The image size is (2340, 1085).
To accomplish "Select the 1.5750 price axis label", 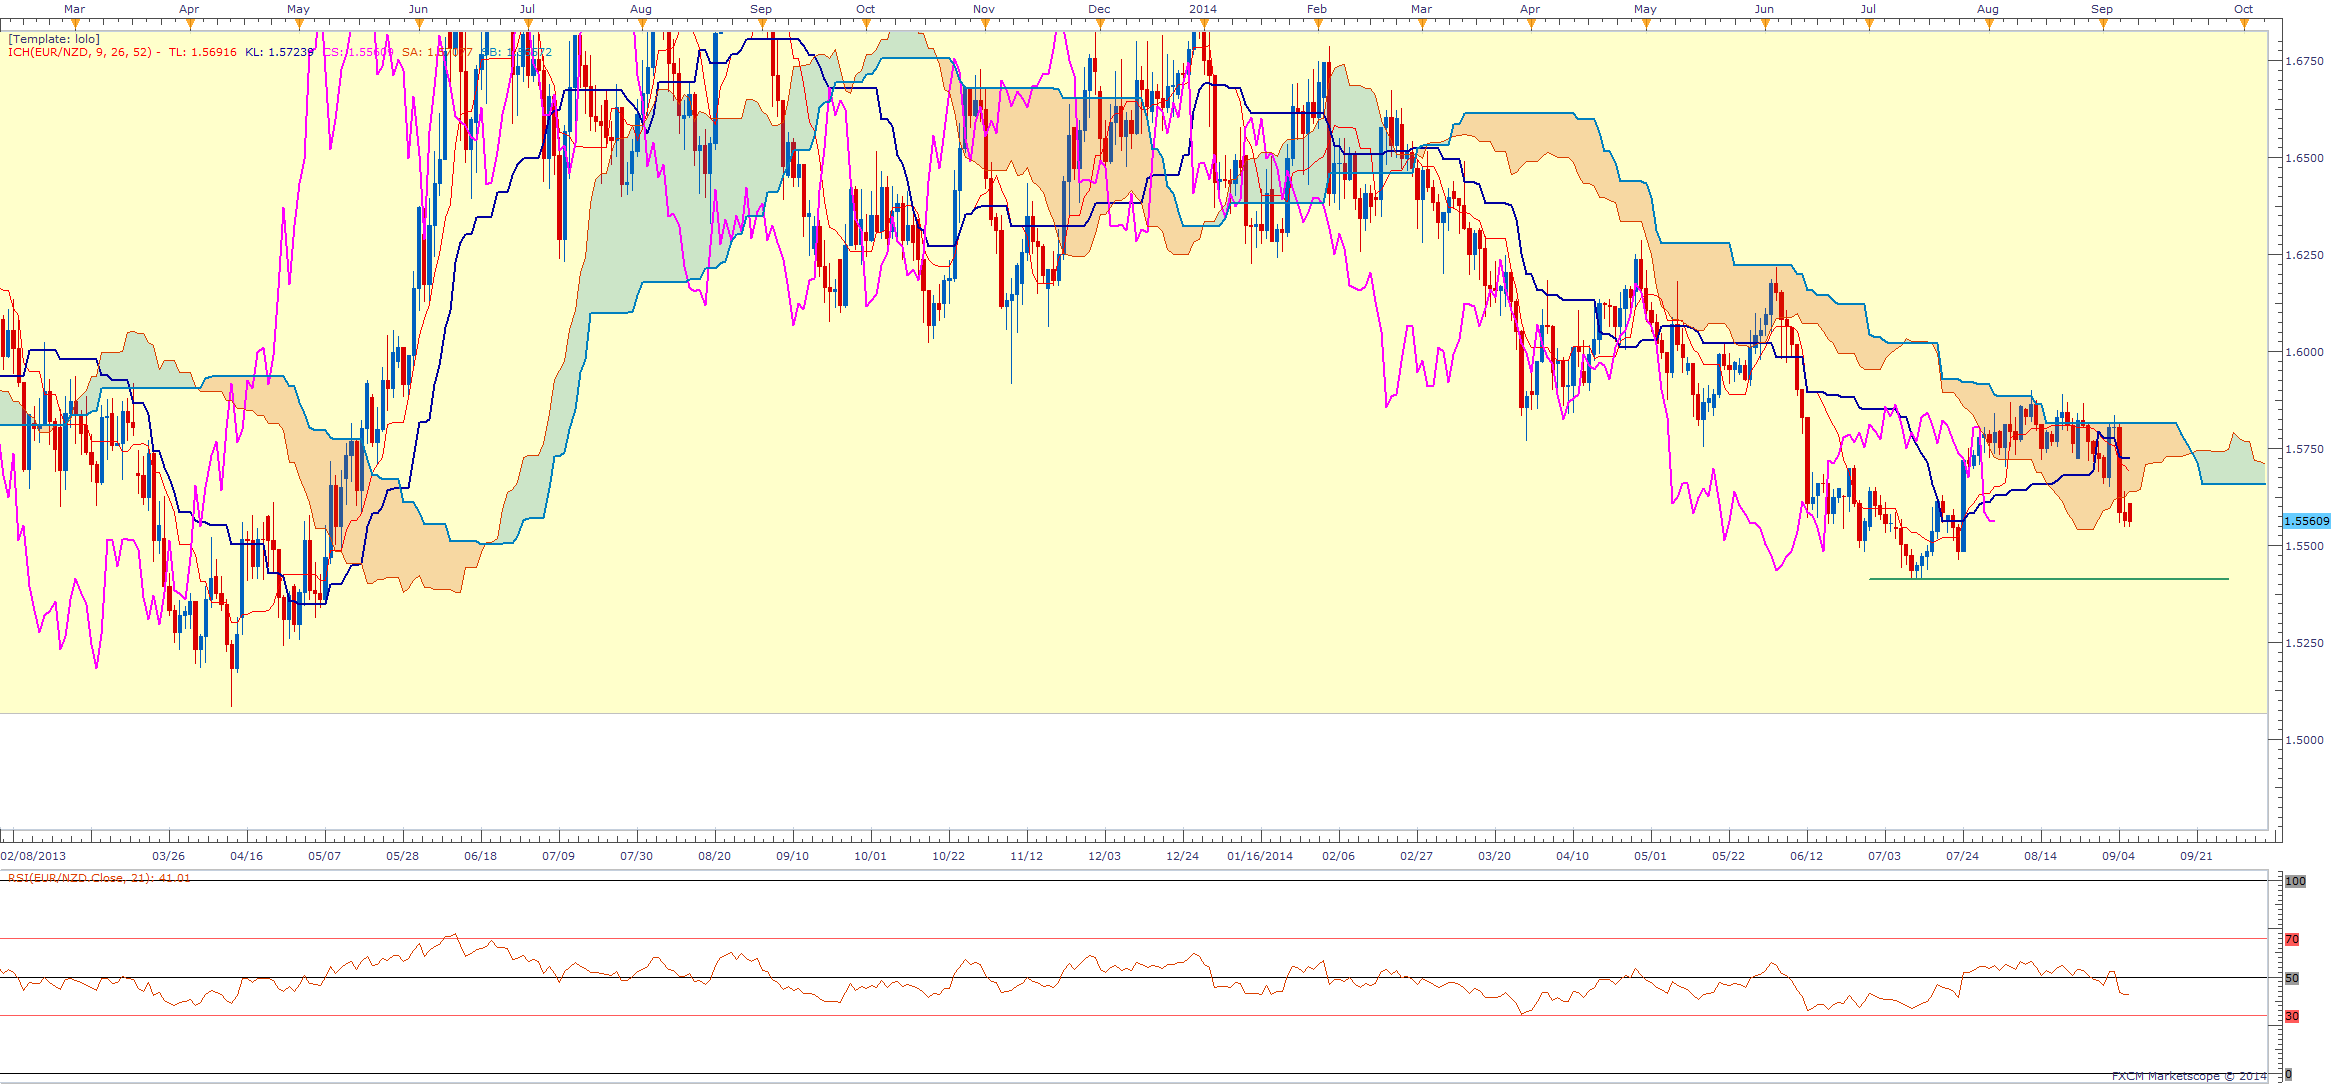I will click(2304, 449).
